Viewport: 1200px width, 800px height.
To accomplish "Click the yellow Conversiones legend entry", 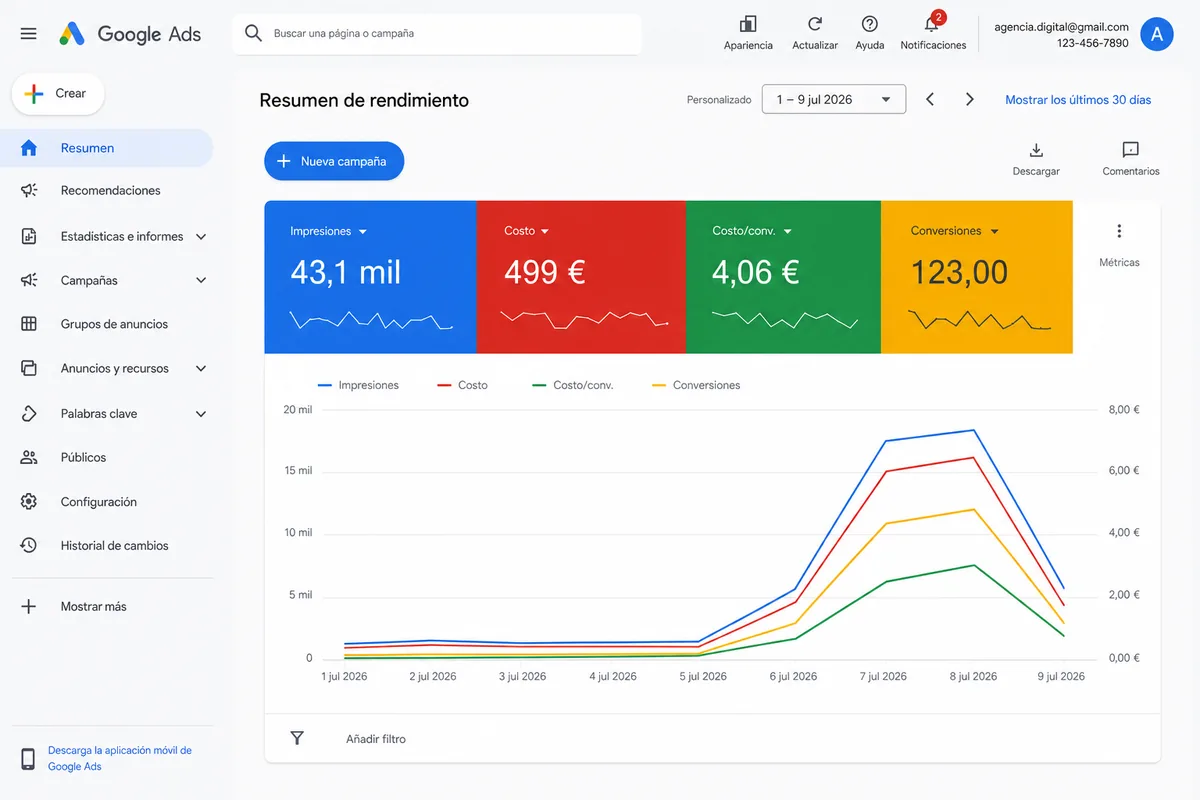I will click(696, 385).
